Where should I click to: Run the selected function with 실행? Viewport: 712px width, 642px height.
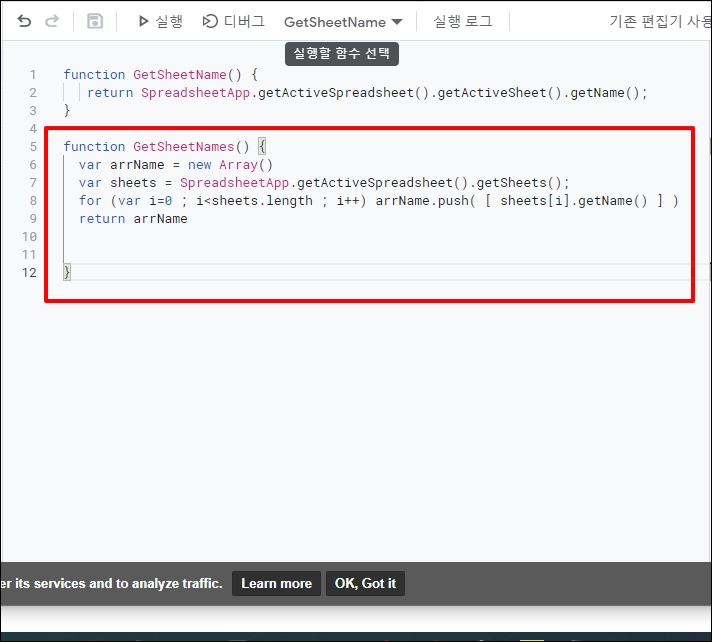click(x=160, y=21)
